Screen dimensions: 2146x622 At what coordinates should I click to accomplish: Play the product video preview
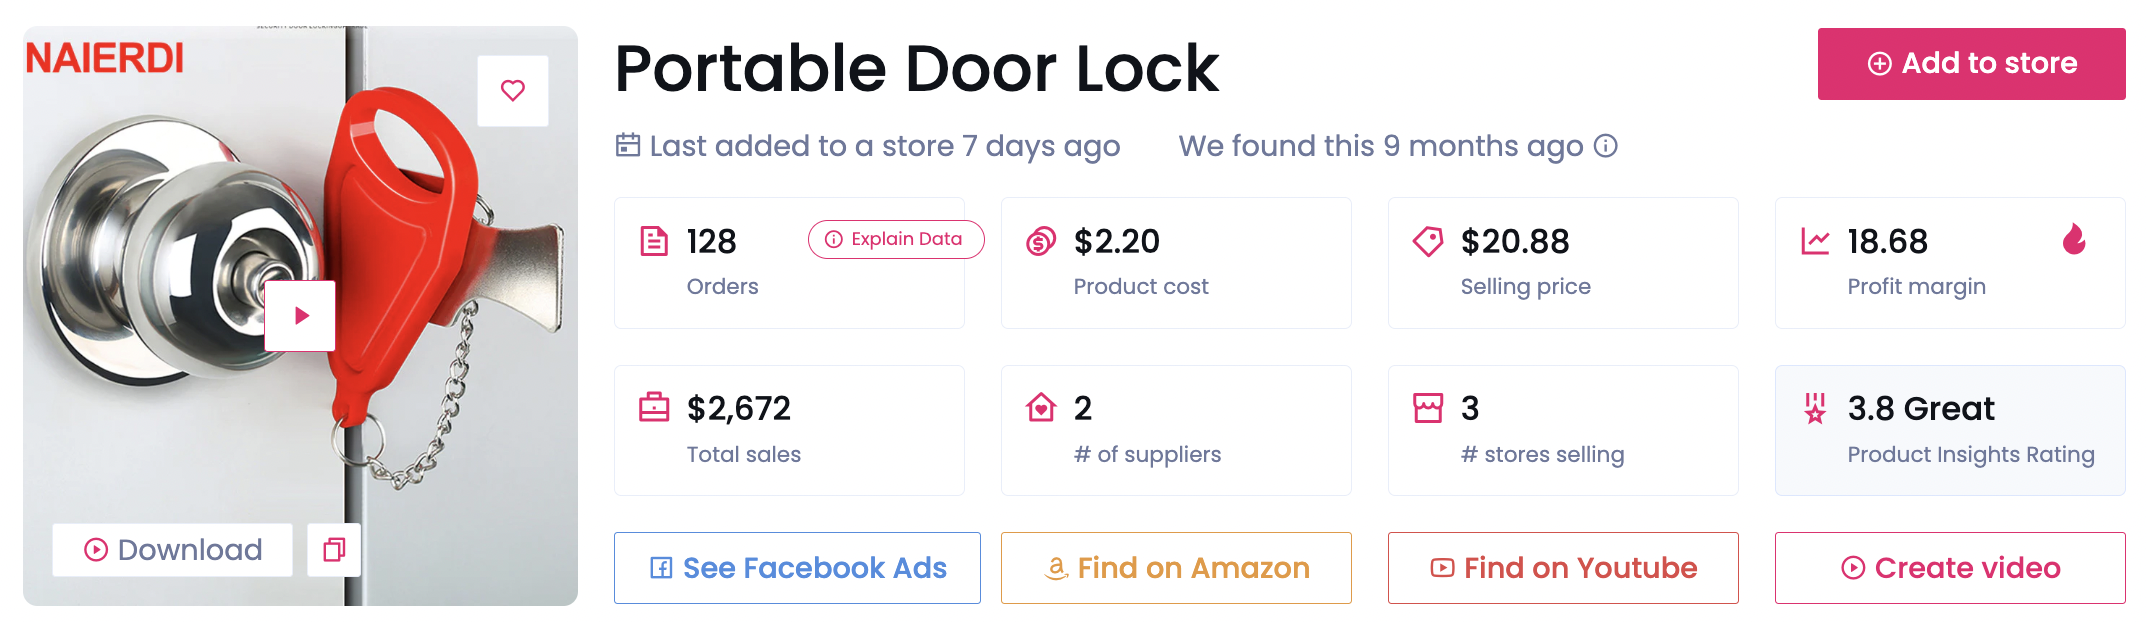coord(300,316)
